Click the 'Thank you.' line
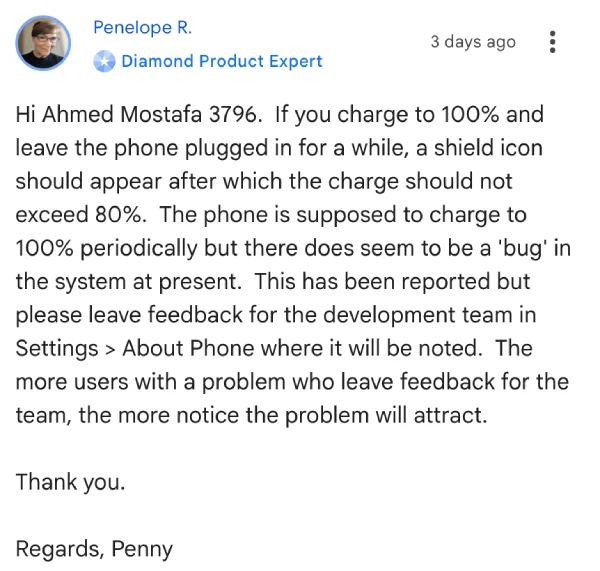The image size is (600, 571). pyautogui.click(x=70, y=482)
